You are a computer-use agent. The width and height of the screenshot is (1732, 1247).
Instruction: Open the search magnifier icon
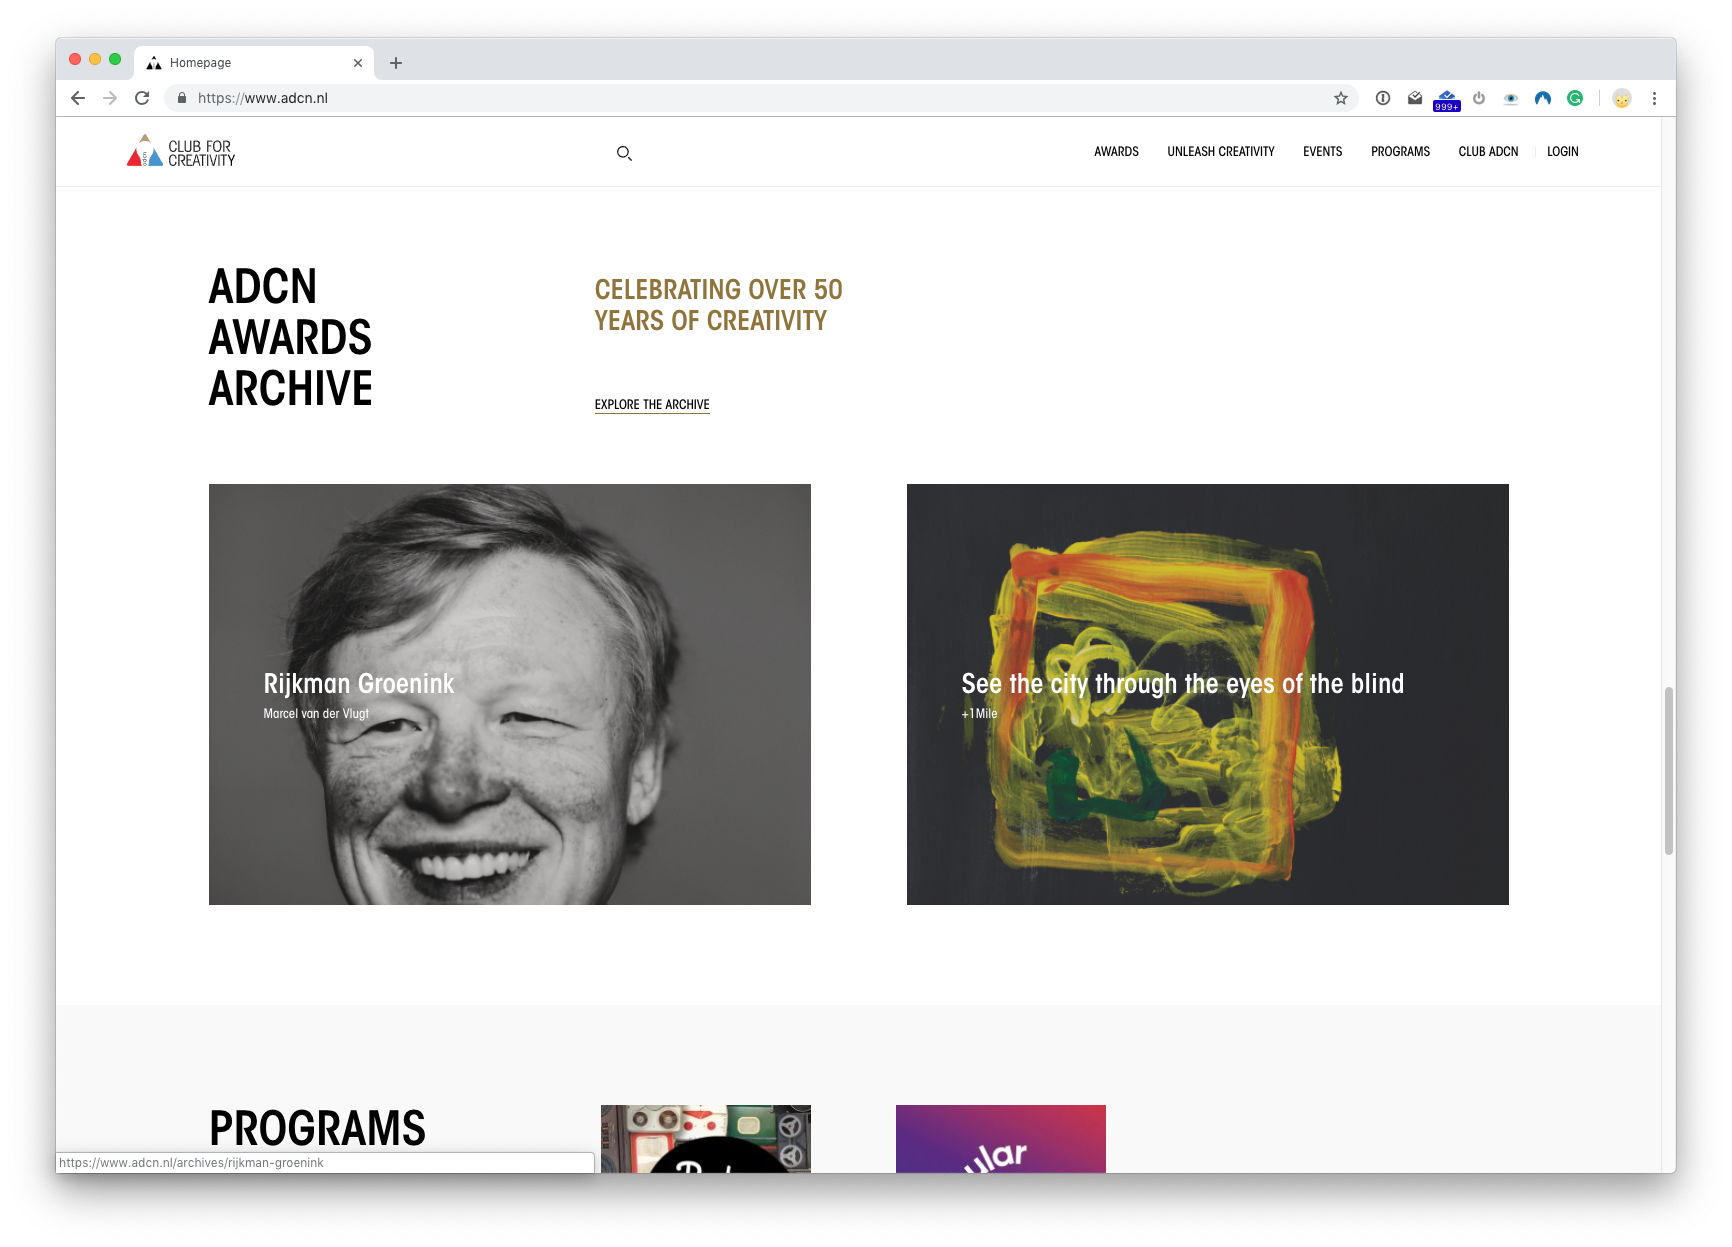(x=624, y=153)
